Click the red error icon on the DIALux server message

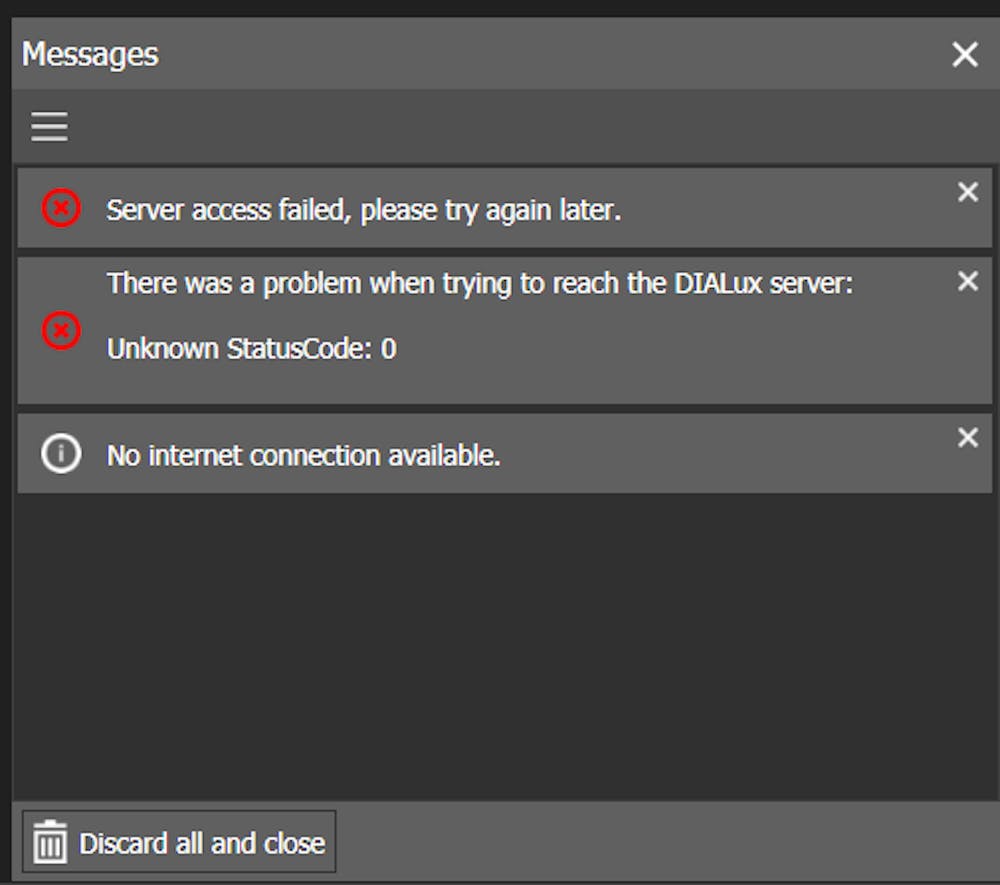(60, 331)
